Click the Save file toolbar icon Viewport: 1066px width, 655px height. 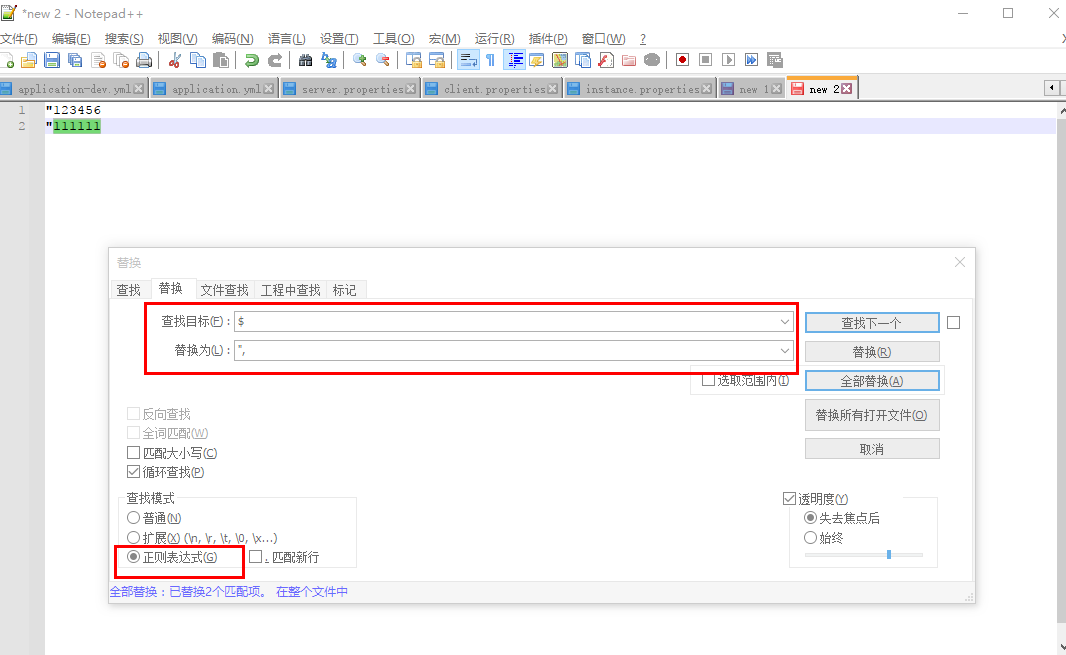52,61
